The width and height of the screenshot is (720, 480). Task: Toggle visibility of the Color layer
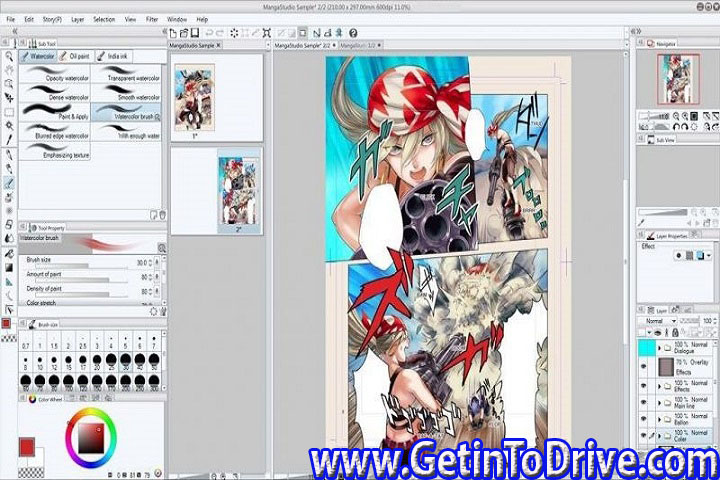[x=643, y=435]
